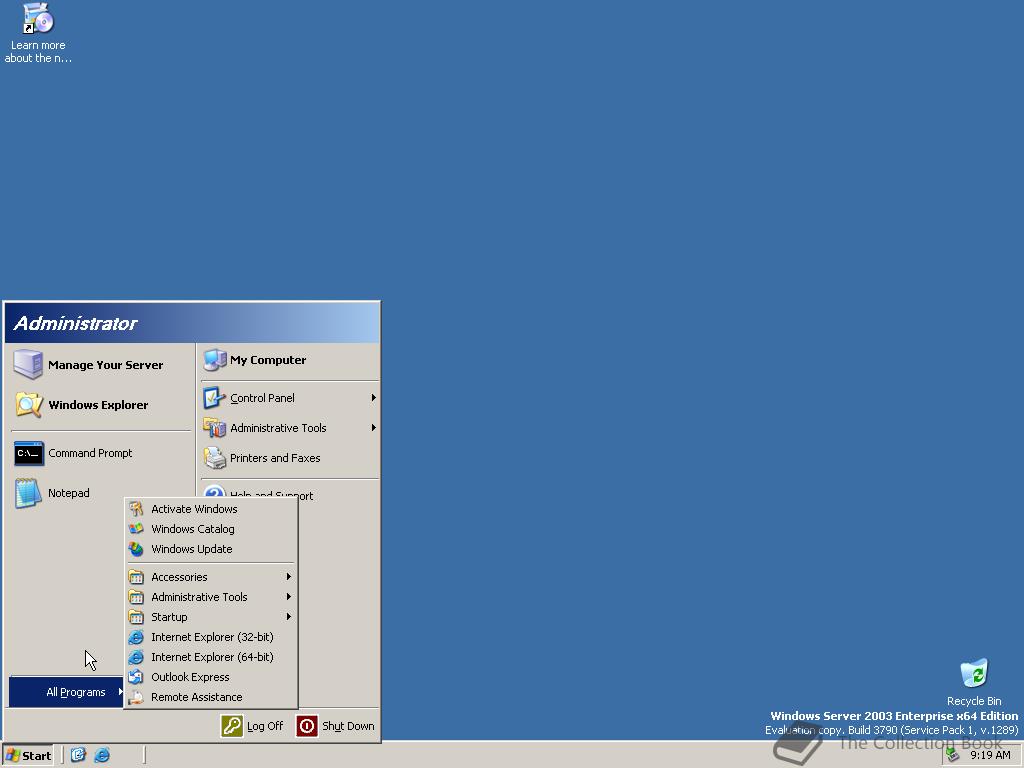Click the Log Off key icon

coord(232,726)
